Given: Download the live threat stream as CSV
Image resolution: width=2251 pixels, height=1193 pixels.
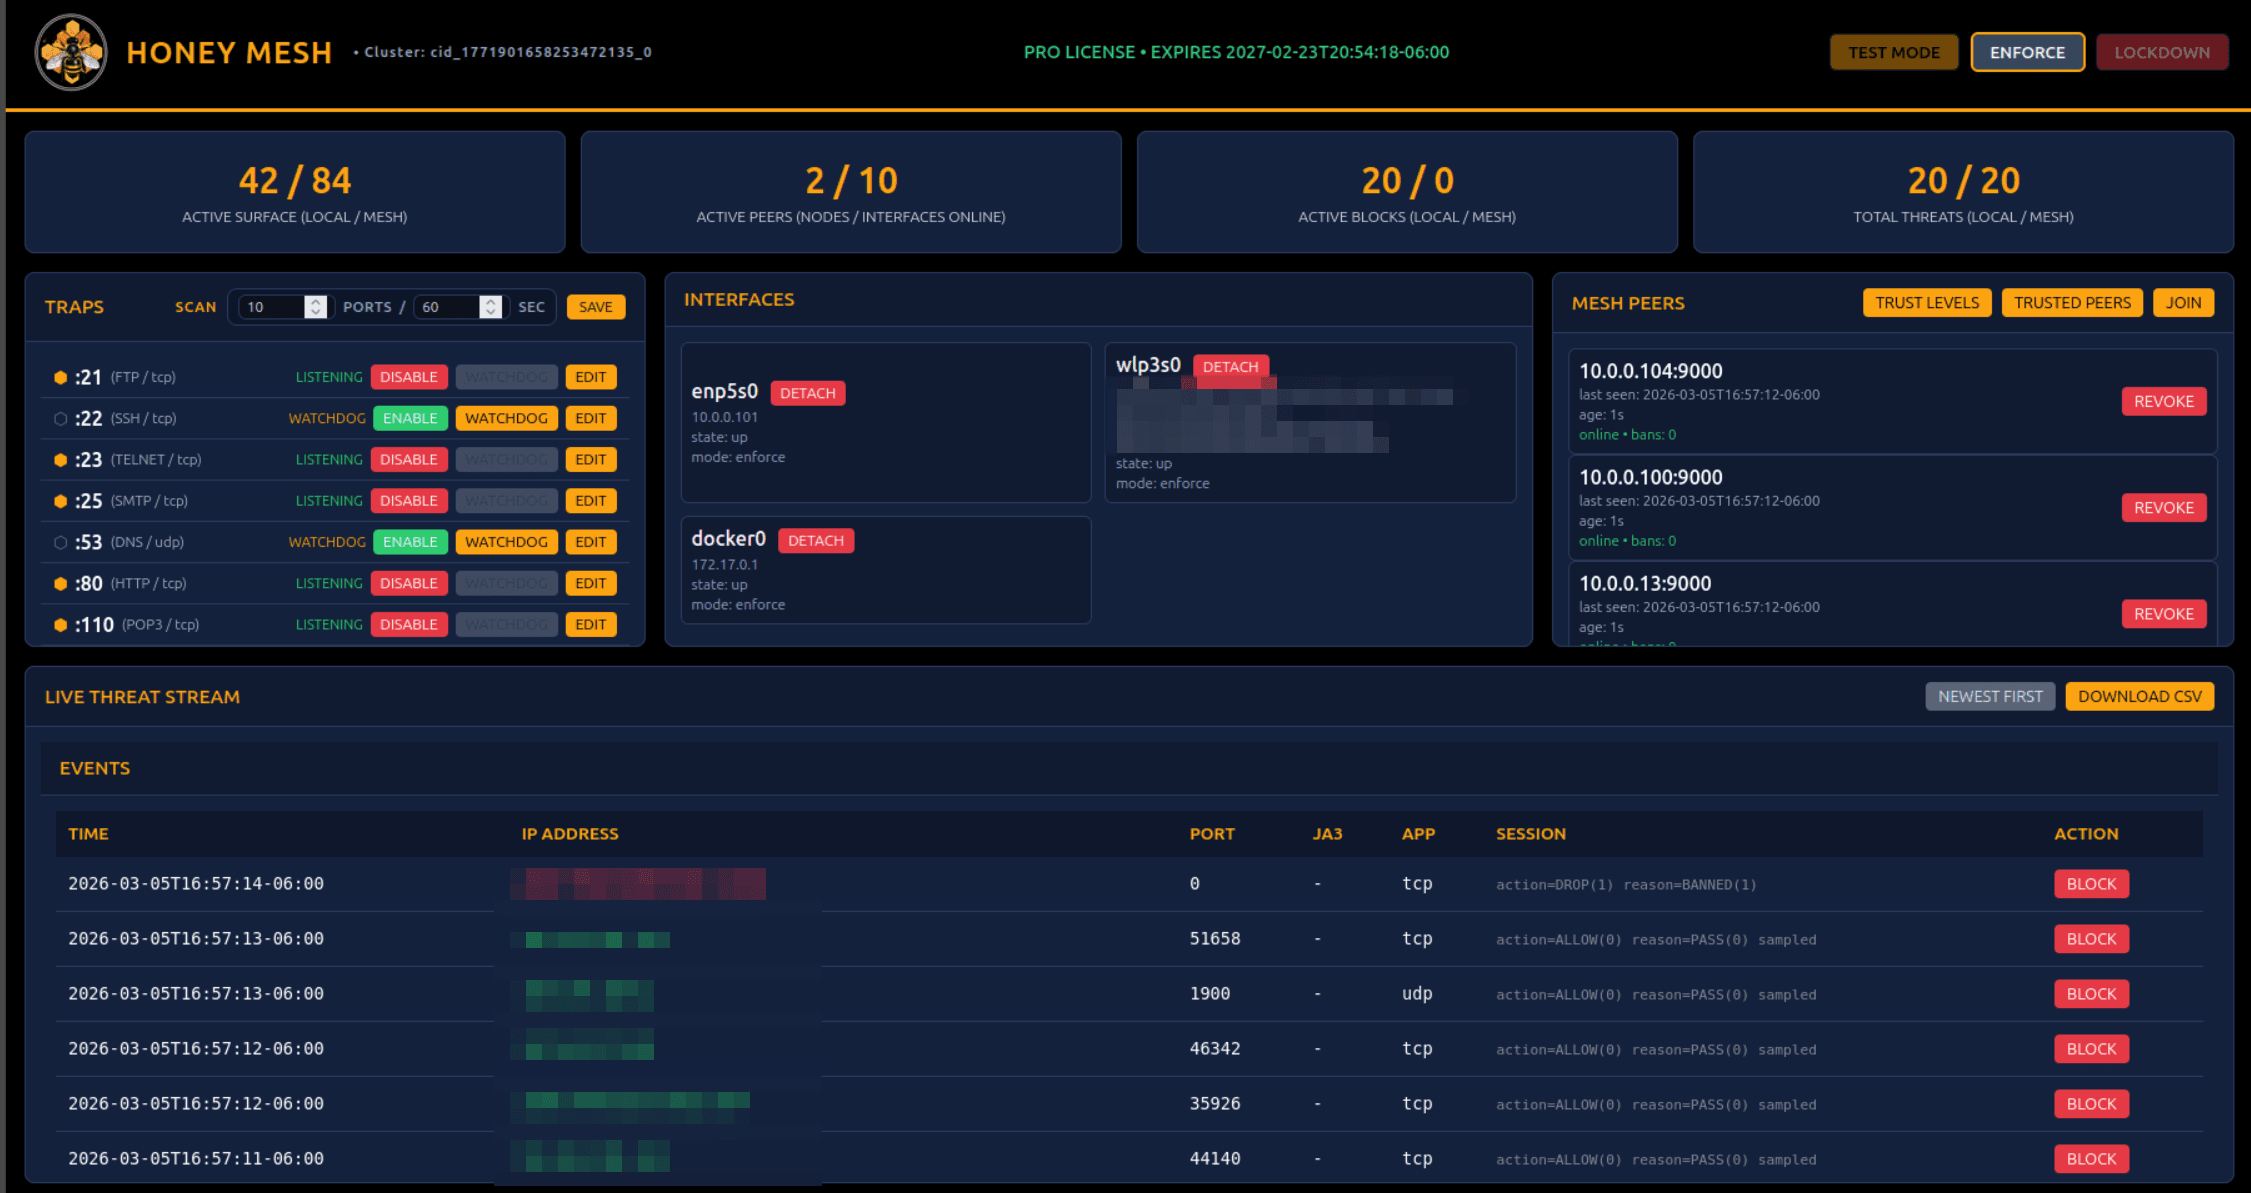Looking at the screenshot, I should [x=2139, y=696].
